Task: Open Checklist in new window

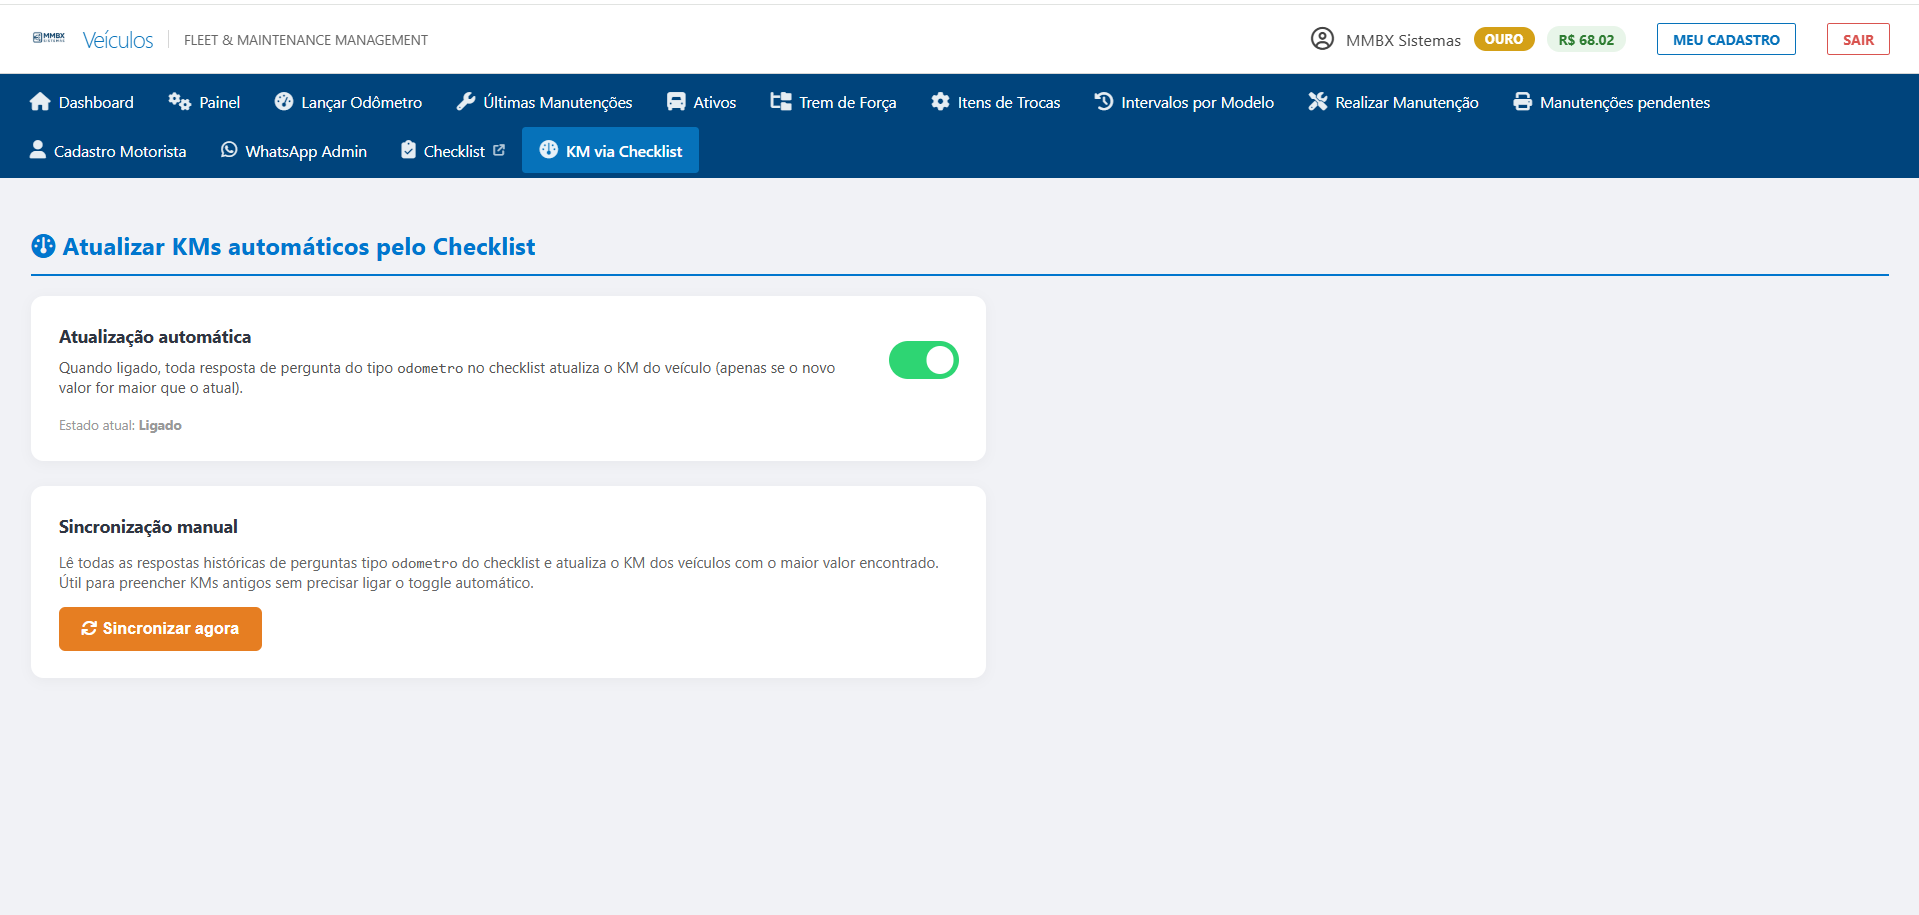Action: (453, 151)
